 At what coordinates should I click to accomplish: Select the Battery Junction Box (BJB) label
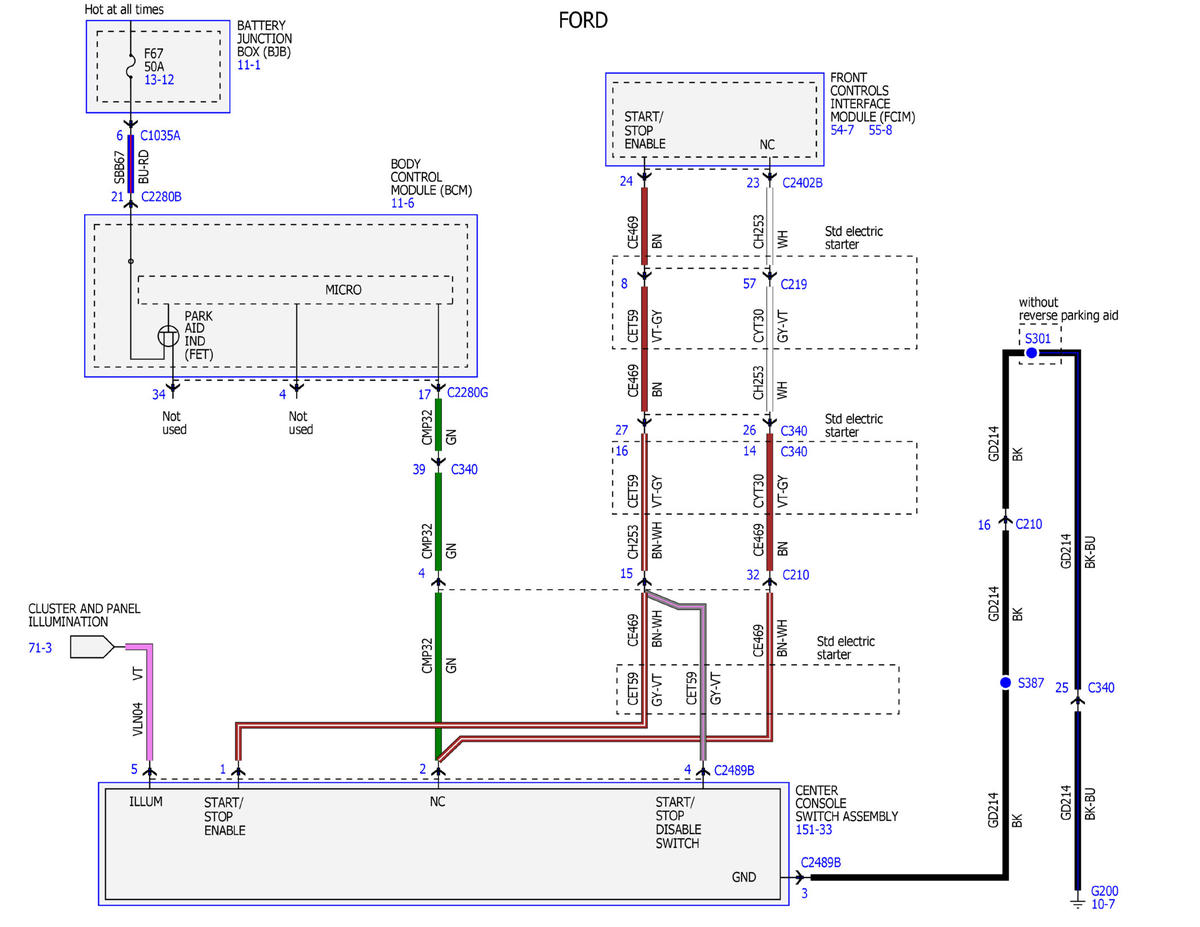click(x=264, y=38)
